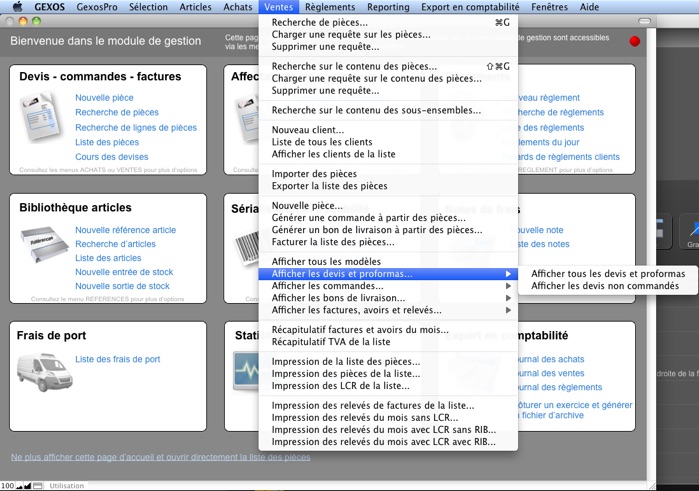
Task: Choose Afficher les clients de la liste
Action: pos(388,154)
